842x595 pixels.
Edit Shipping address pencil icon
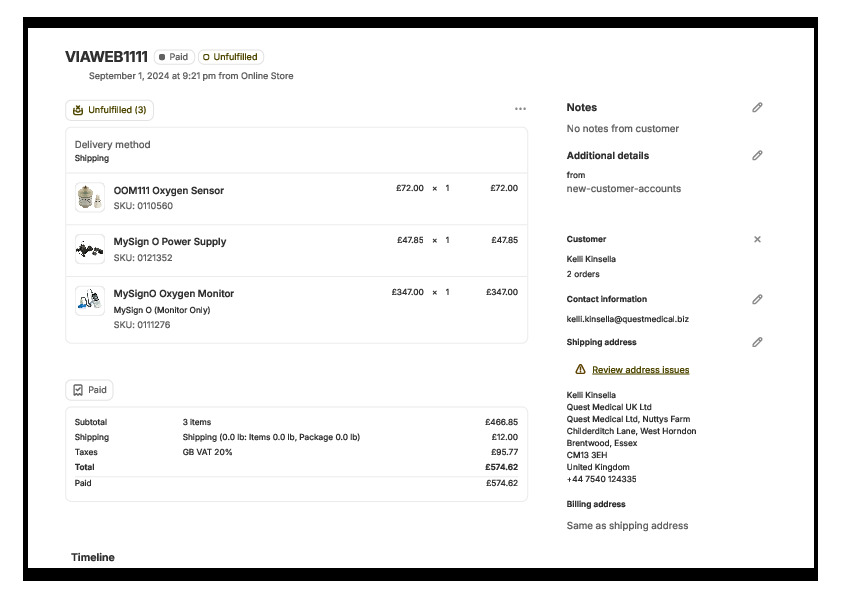point(757,342)
